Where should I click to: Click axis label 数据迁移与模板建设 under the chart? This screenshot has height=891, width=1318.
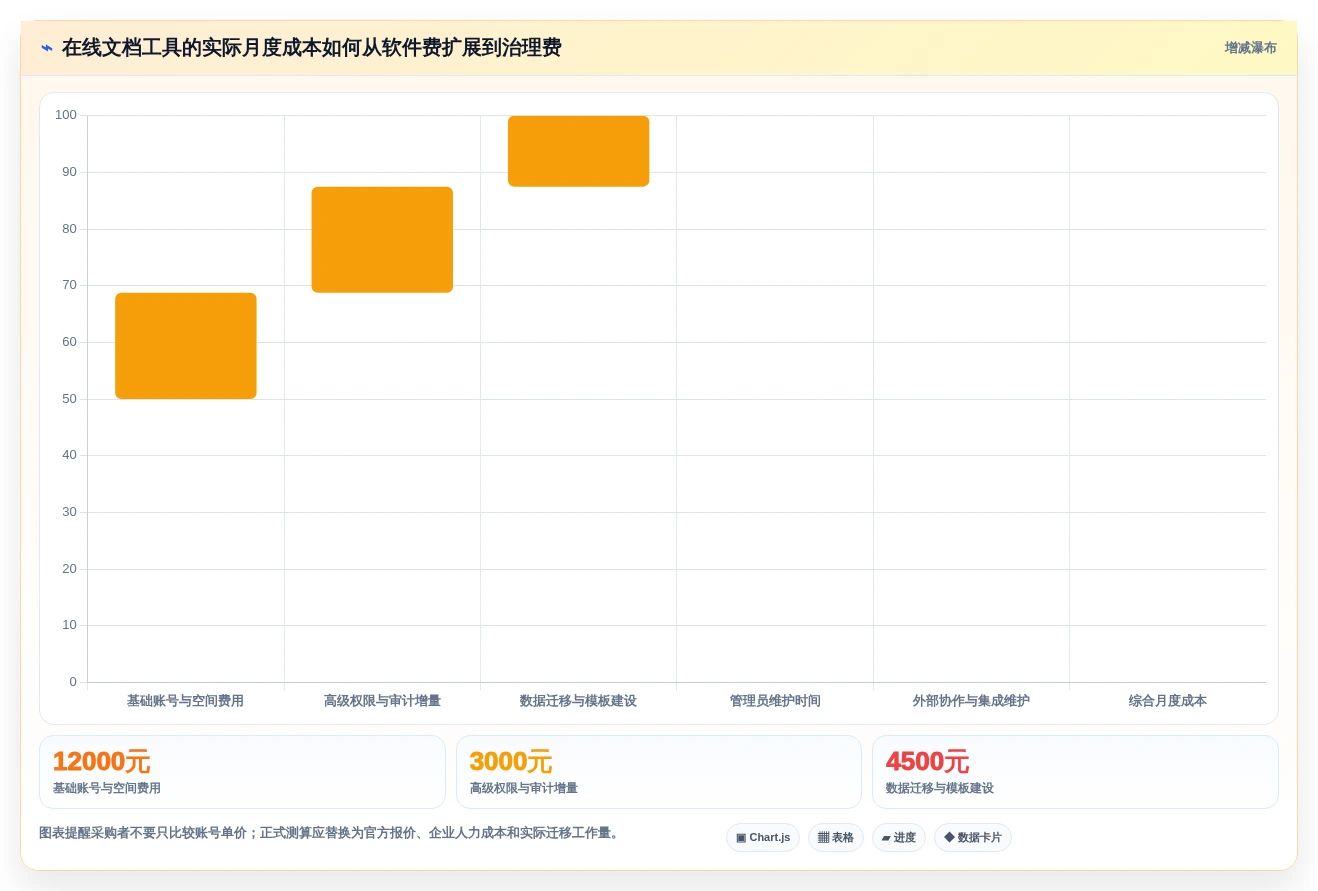tap(578, 701)
